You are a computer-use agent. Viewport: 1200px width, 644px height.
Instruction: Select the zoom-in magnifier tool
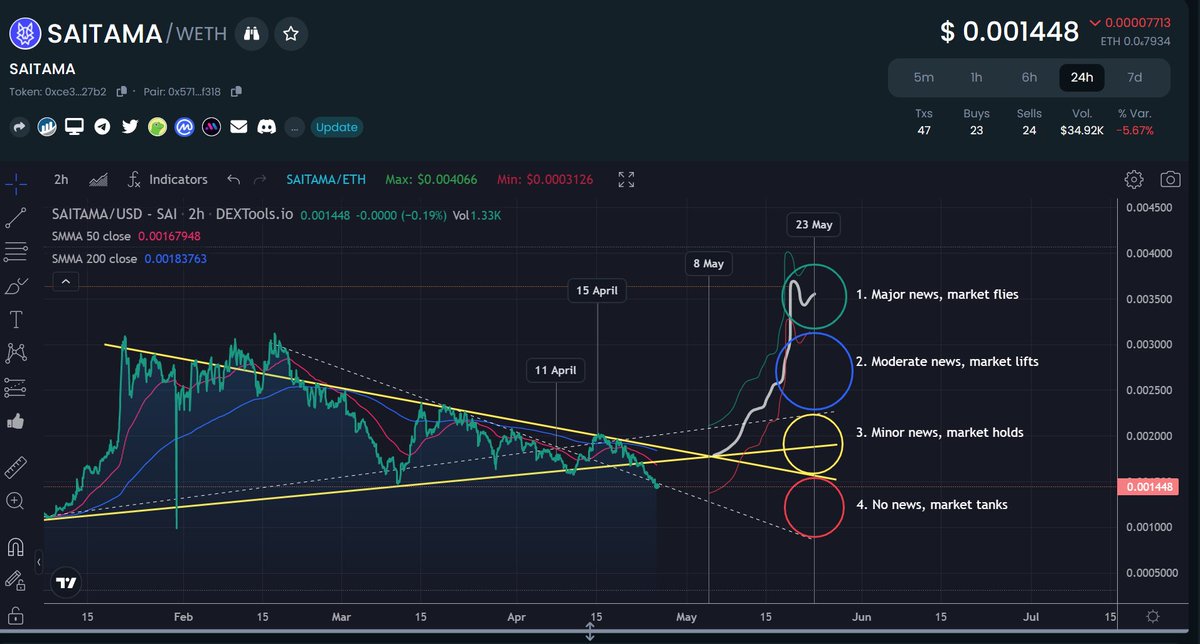[x=15, y=500]
